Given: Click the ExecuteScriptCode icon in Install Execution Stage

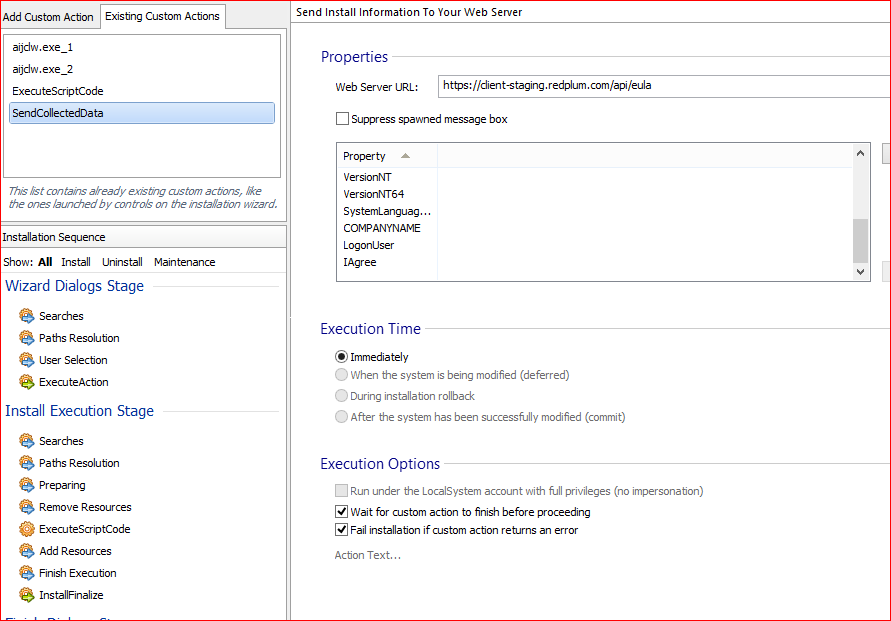Looking at the screenshot, I should click(26, 529).
